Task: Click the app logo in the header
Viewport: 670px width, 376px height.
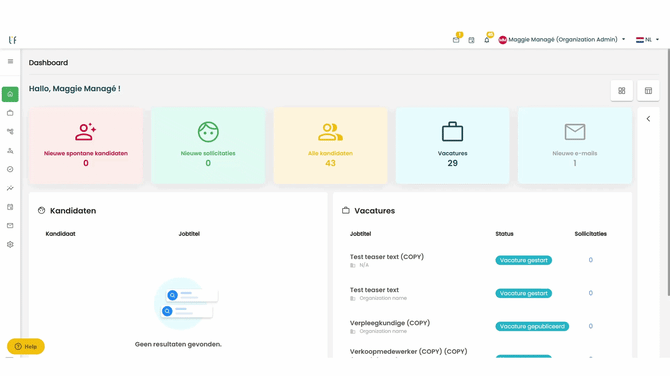Action: tap(12, 40)
